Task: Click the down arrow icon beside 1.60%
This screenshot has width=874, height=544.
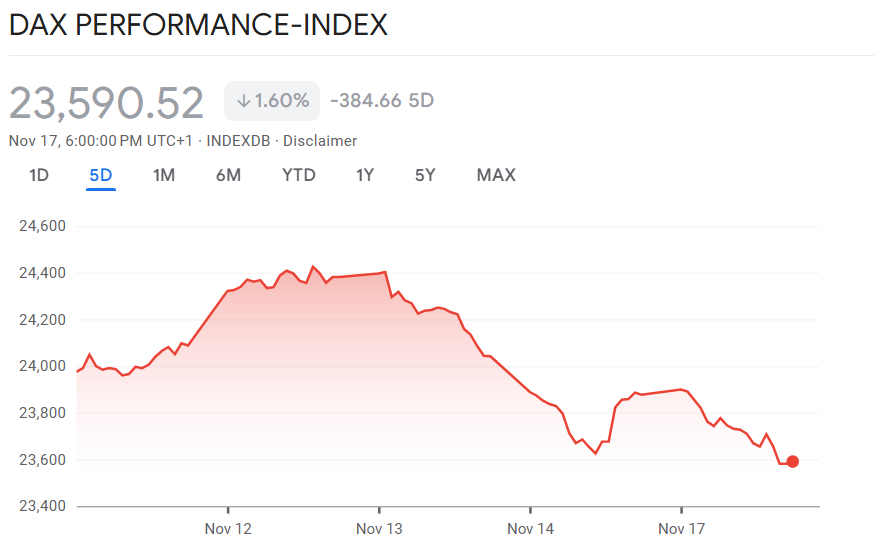Action: (x=243, y=101)
